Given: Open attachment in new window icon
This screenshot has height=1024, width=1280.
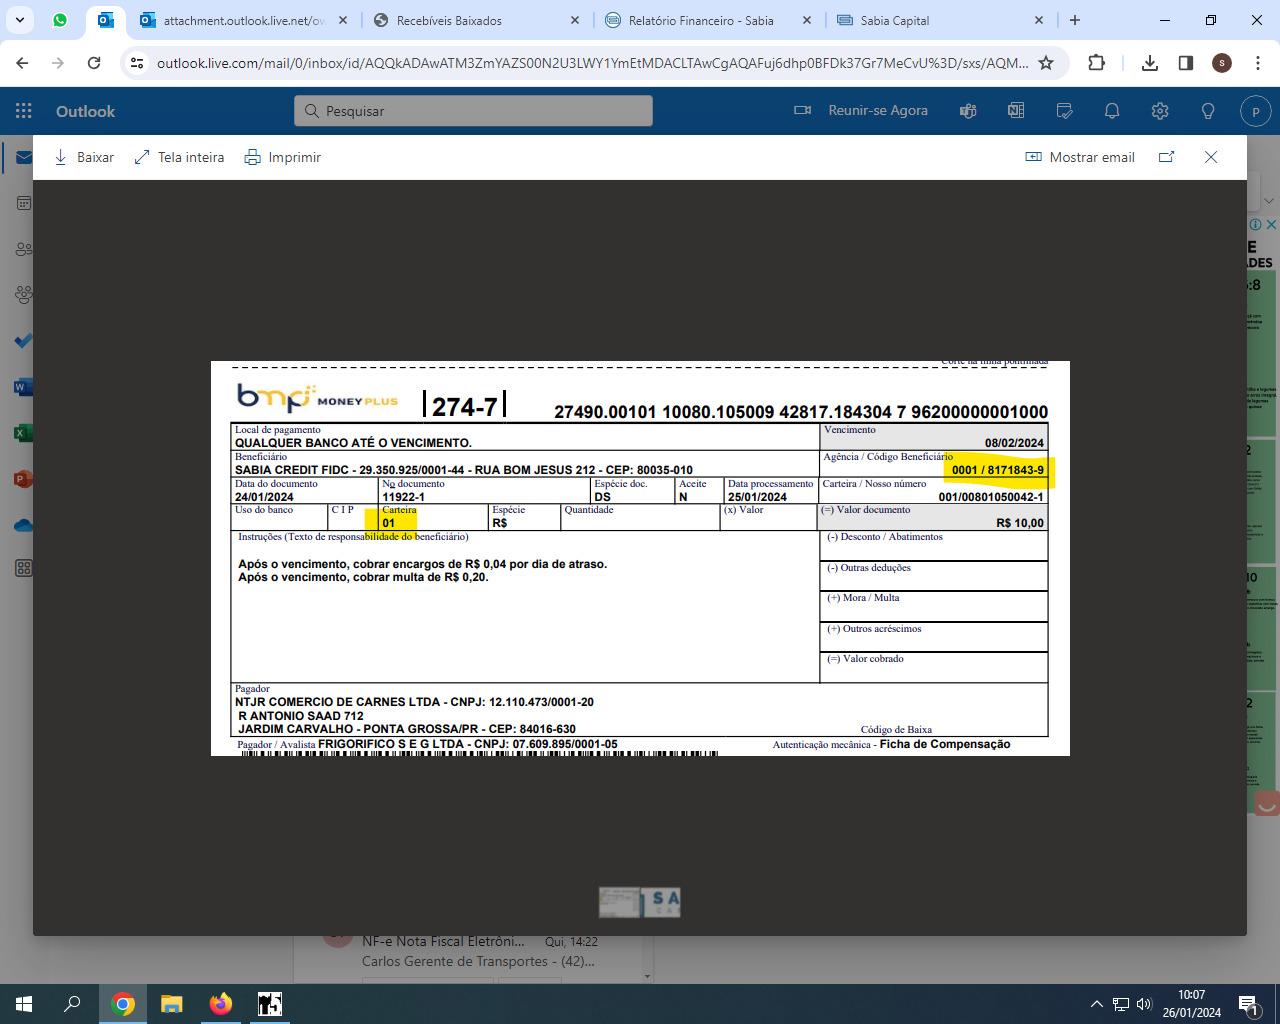Looking at the screenshot, I should pyautogui.click(x=1166, y=157).
